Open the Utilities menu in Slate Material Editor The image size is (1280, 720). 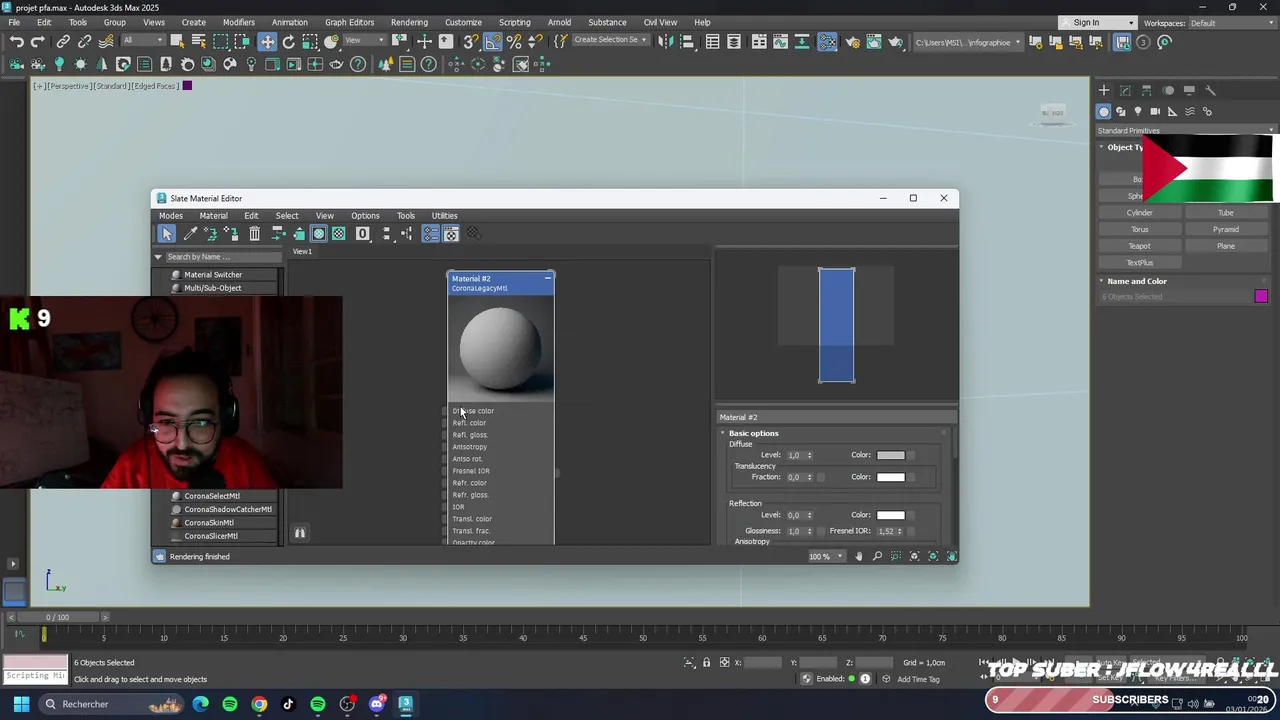[444, 216]
